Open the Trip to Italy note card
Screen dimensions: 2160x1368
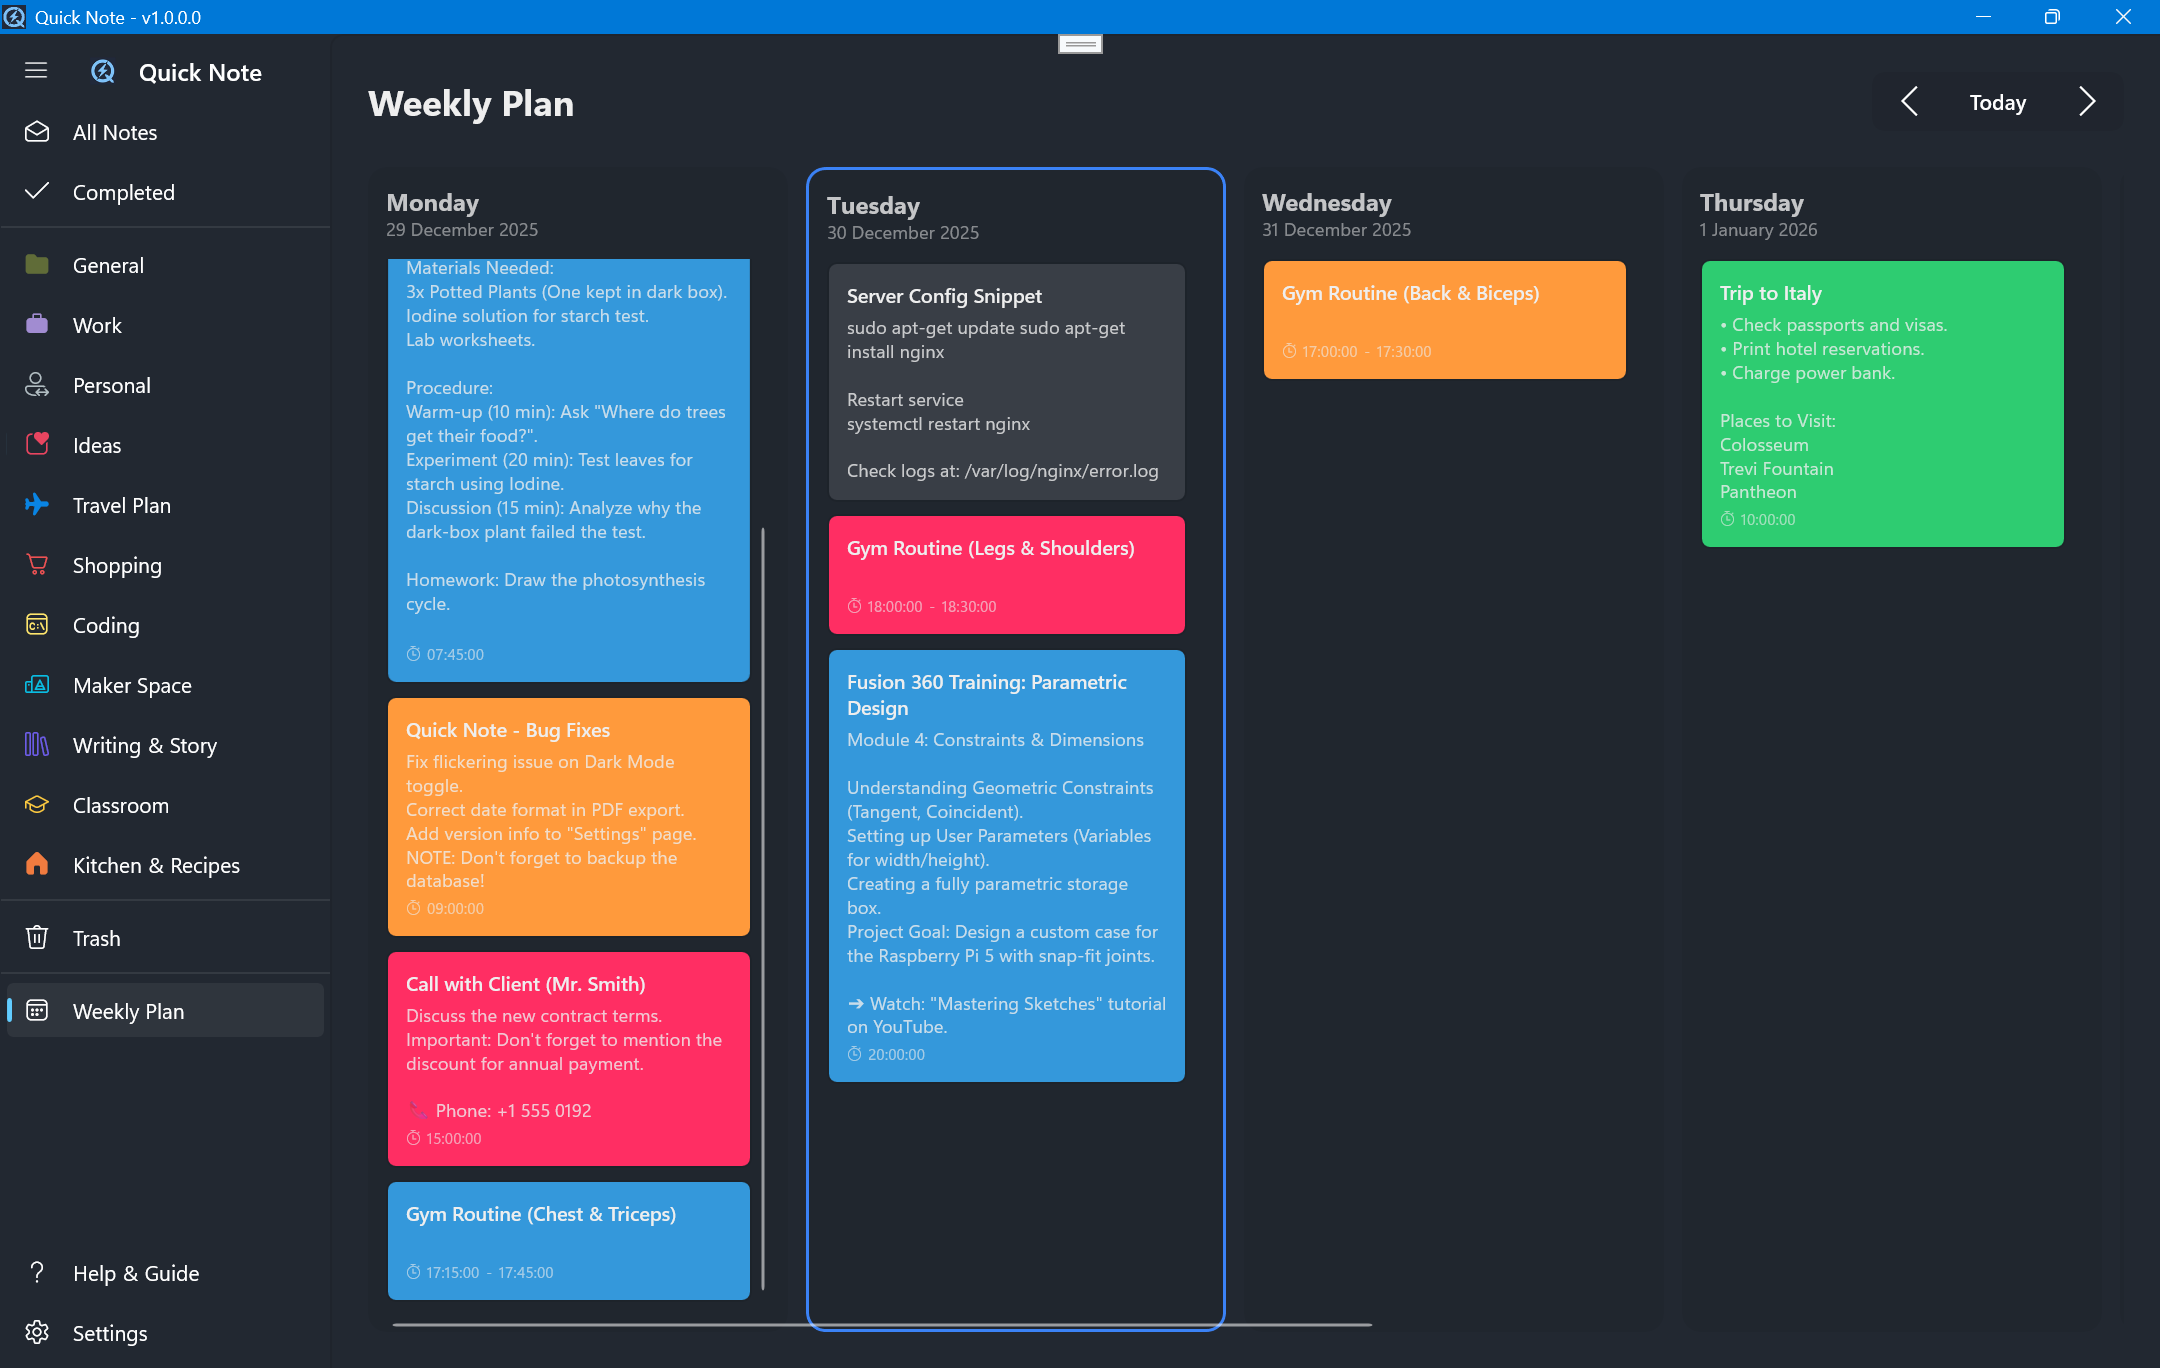point(1882,404)
